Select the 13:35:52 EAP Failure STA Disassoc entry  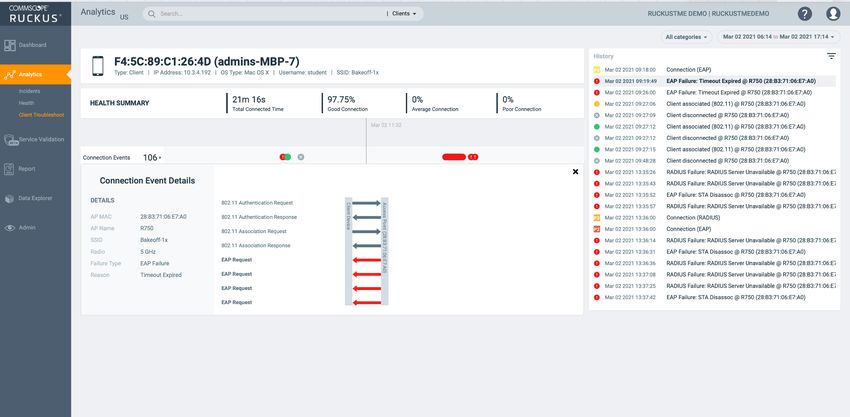coord(714,195)
